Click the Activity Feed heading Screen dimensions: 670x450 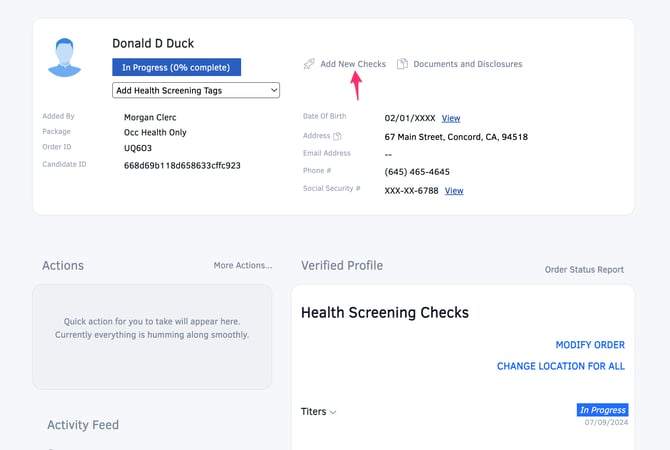[83, 425]
